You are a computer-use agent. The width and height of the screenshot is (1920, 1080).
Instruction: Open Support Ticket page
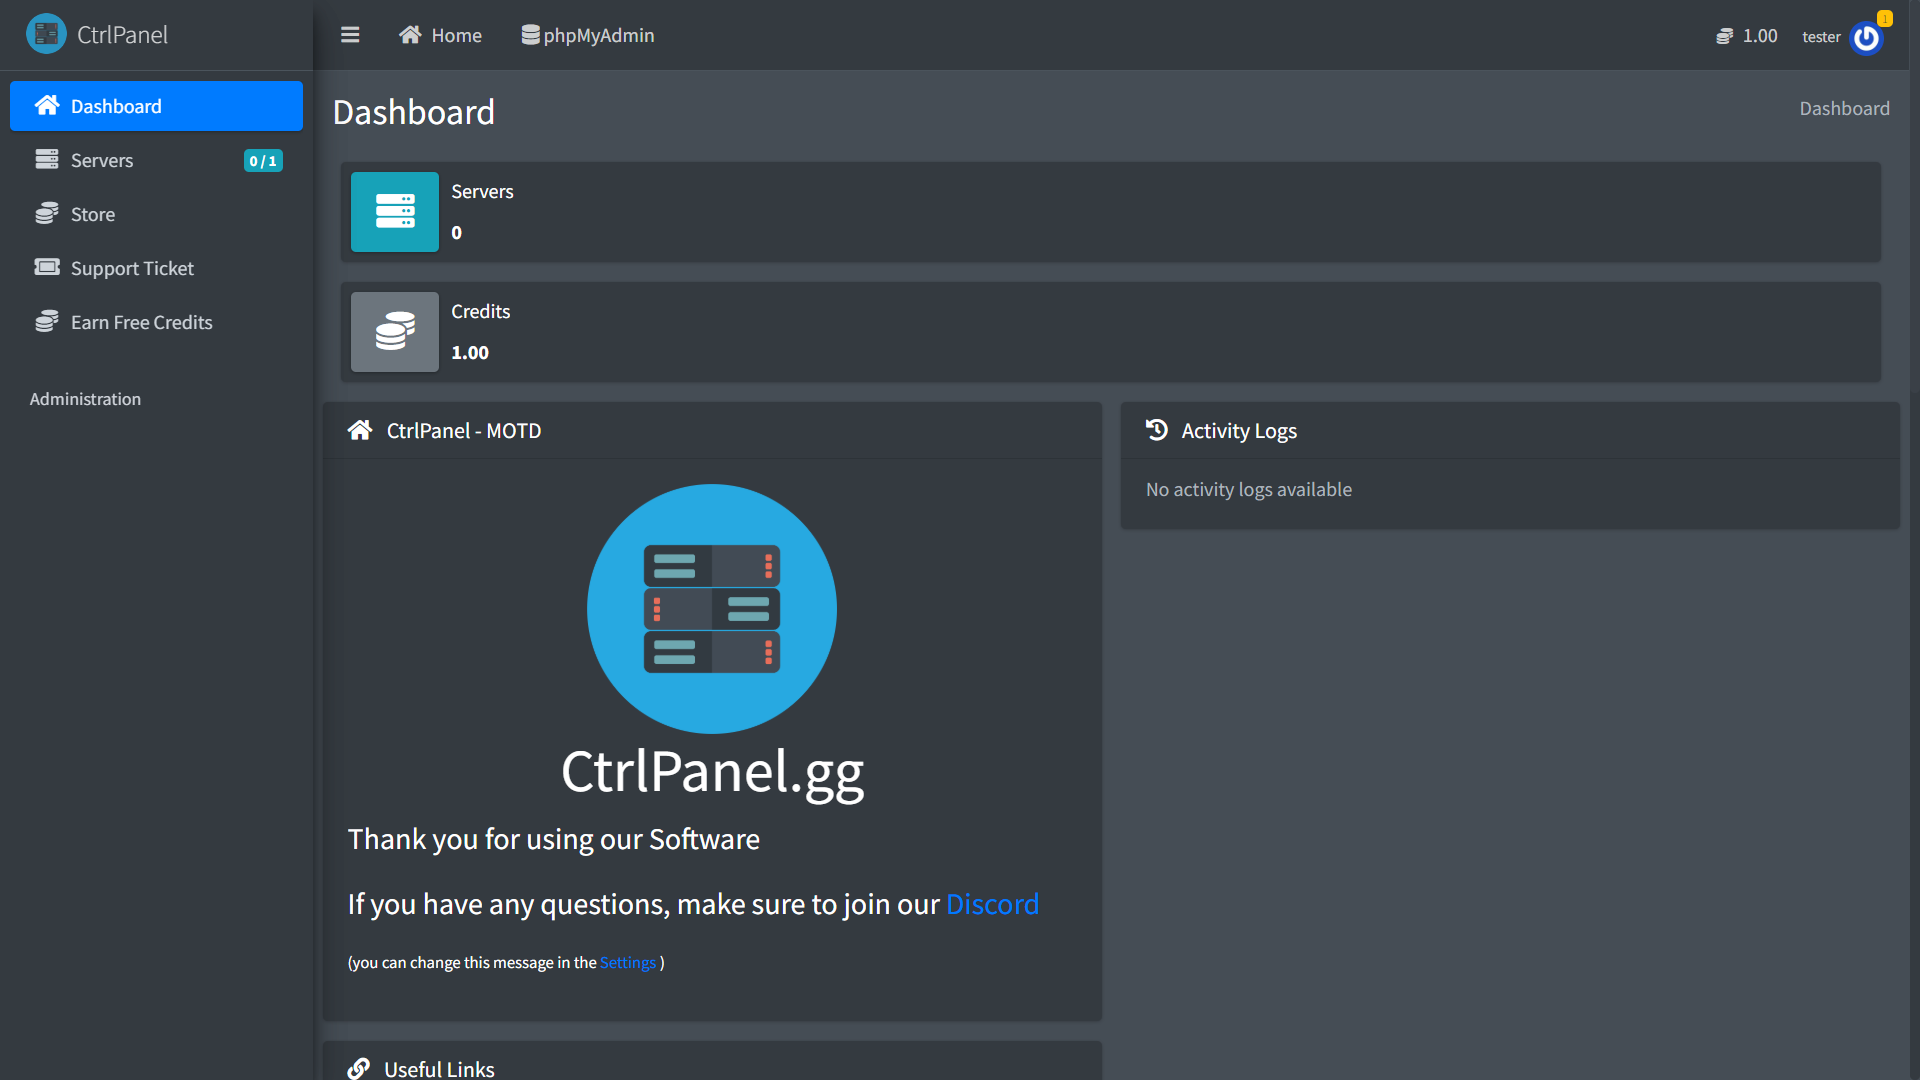pos(132,268)
